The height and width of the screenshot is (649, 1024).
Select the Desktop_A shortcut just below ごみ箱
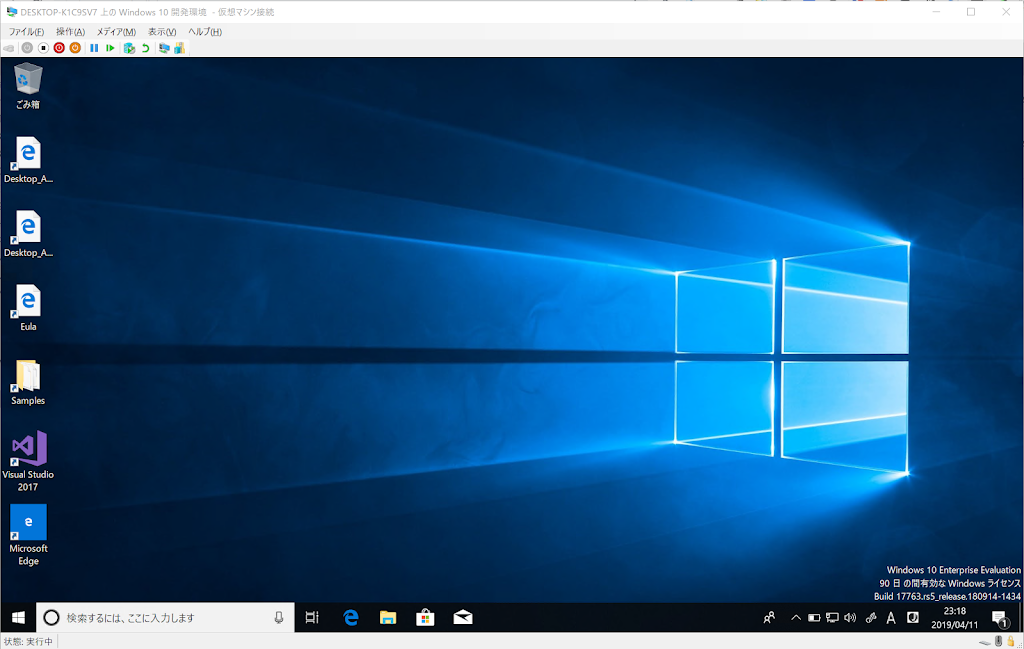28,160
